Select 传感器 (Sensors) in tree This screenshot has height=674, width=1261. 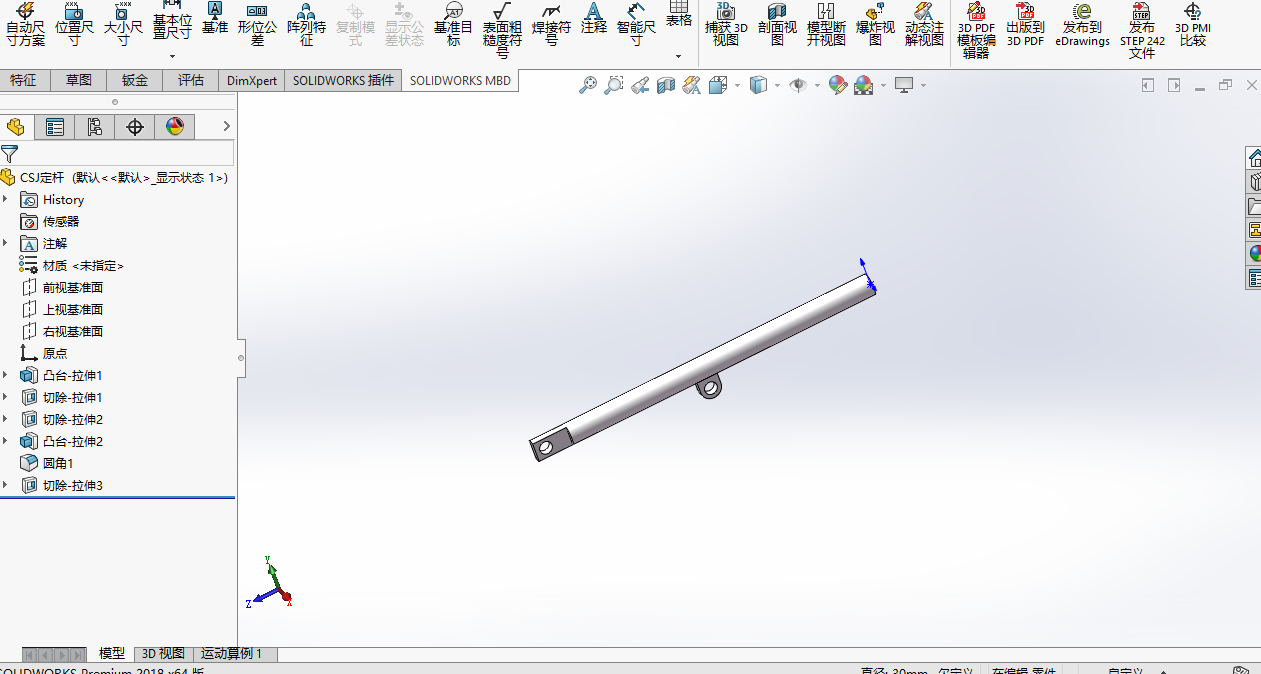[x=61, y=221]
